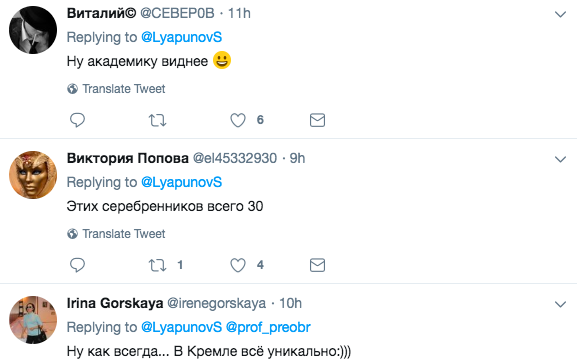Screen dimensions: 577x364
Task: Click Translate Tweet under Виталий's reply
Action: coord(124,89)
